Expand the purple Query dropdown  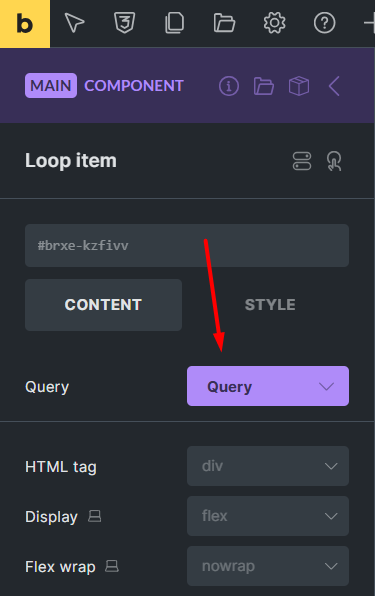pos(268,386)
